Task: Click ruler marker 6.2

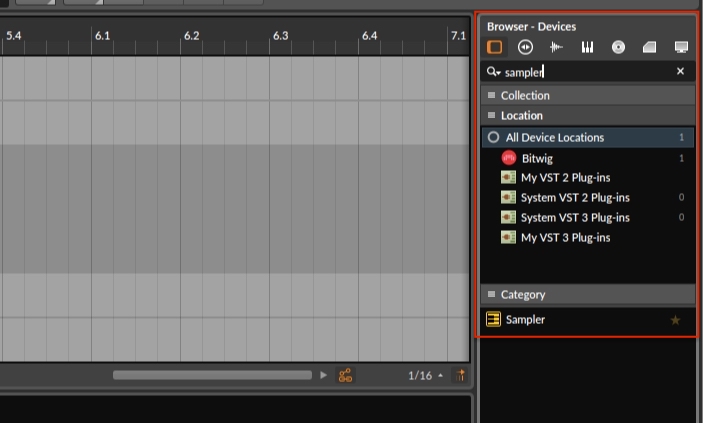Action: pyautogui.click(x=191, y=36)
